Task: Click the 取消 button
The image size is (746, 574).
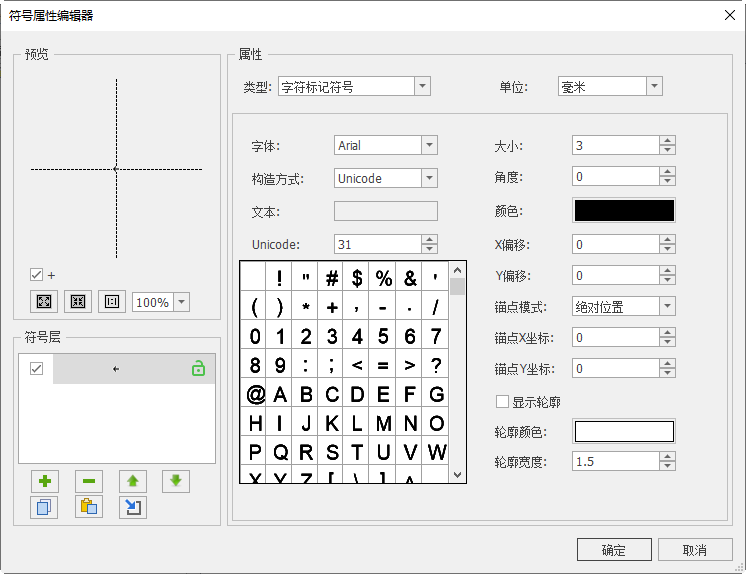Action: point(695,550)
